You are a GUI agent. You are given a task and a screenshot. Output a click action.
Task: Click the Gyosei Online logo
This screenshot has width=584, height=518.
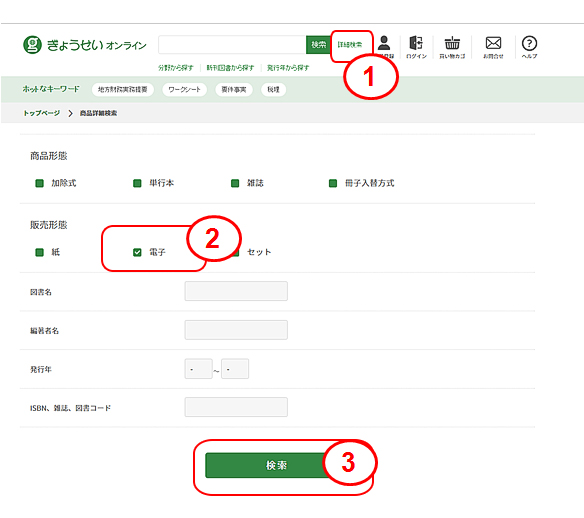point(85,45)
